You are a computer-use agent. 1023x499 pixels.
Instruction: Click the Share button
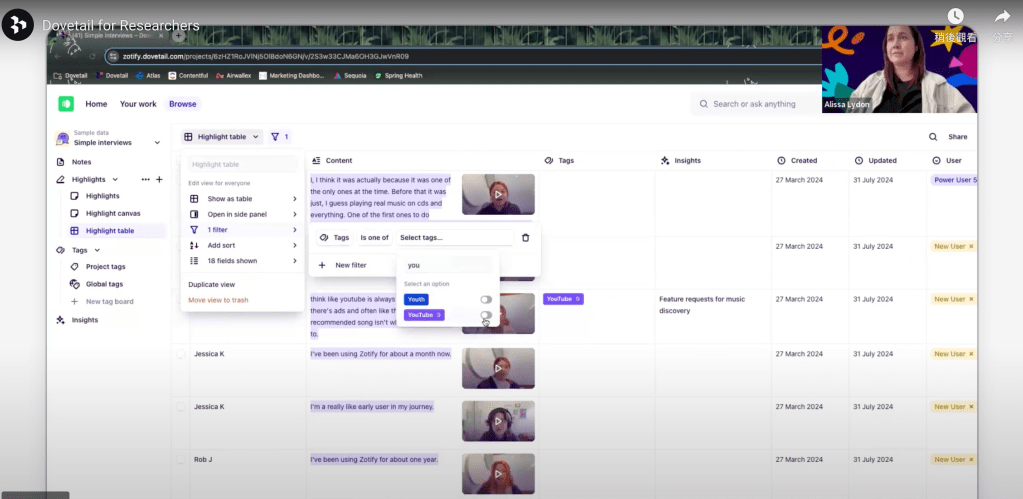point(958,137)
